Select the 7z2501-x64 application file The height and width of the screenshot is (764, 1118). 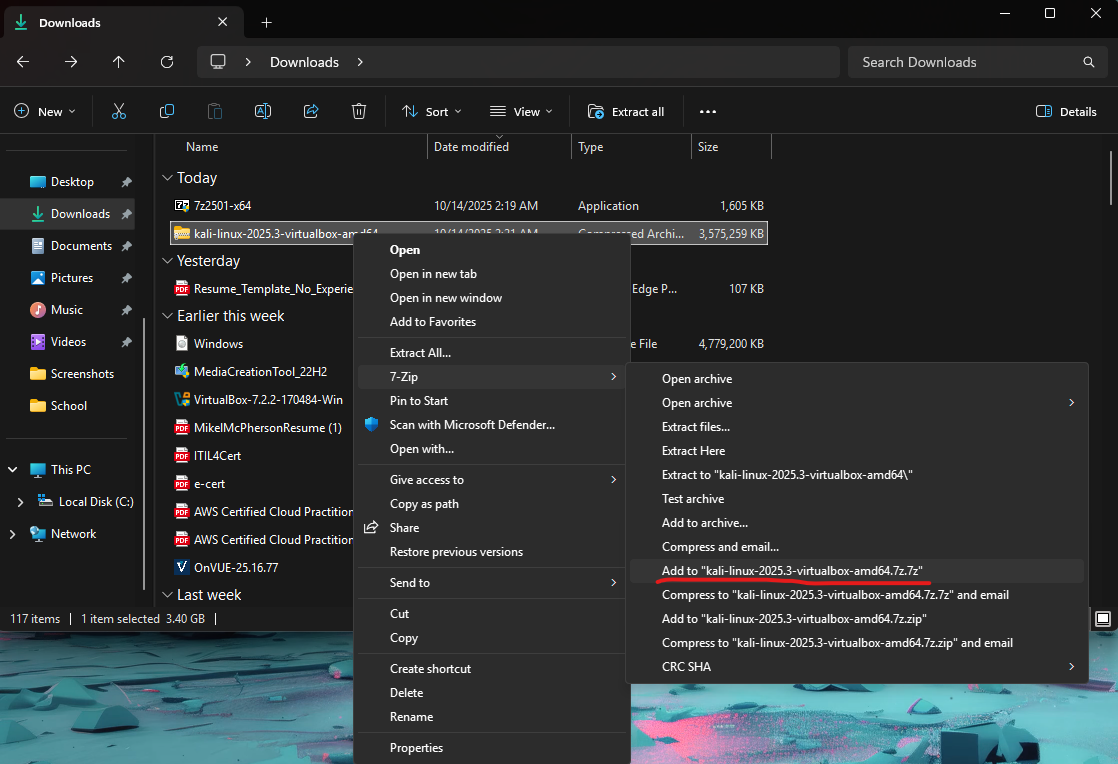tap(222, 206)
